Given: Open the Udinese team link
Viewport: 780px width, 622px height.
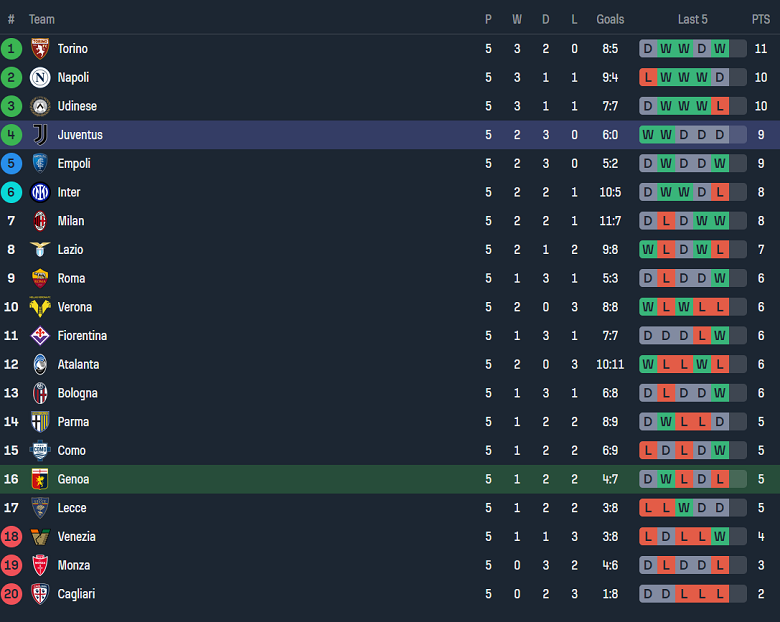Looking at the screenshot, I should (77, 106).
